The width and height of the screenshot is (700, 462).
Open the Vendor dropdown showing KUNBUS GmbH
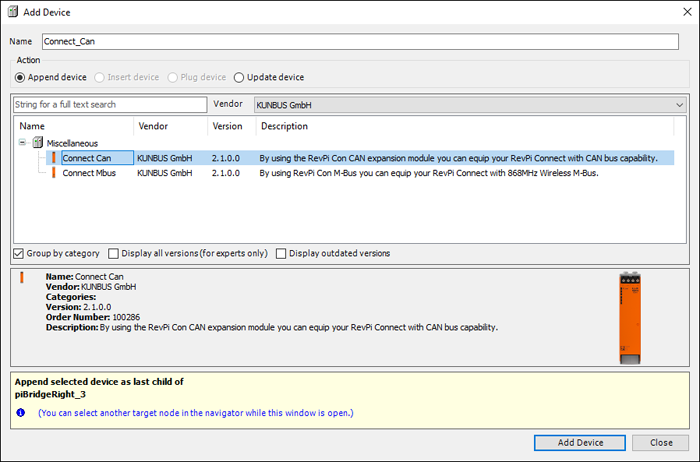coord(470,105)
